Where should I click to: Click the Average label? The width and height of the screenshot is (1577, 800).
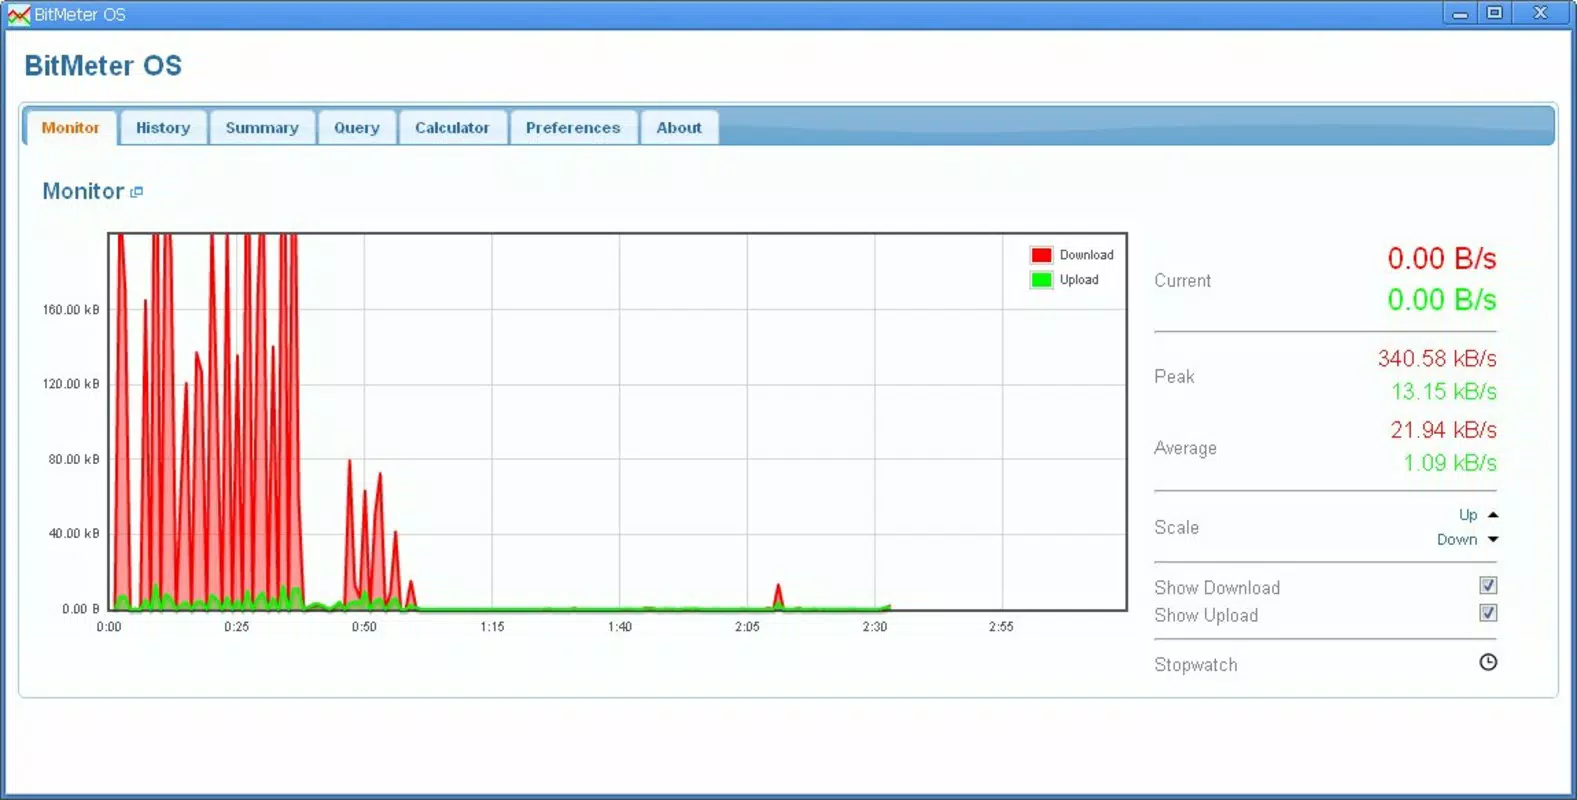1185,448
